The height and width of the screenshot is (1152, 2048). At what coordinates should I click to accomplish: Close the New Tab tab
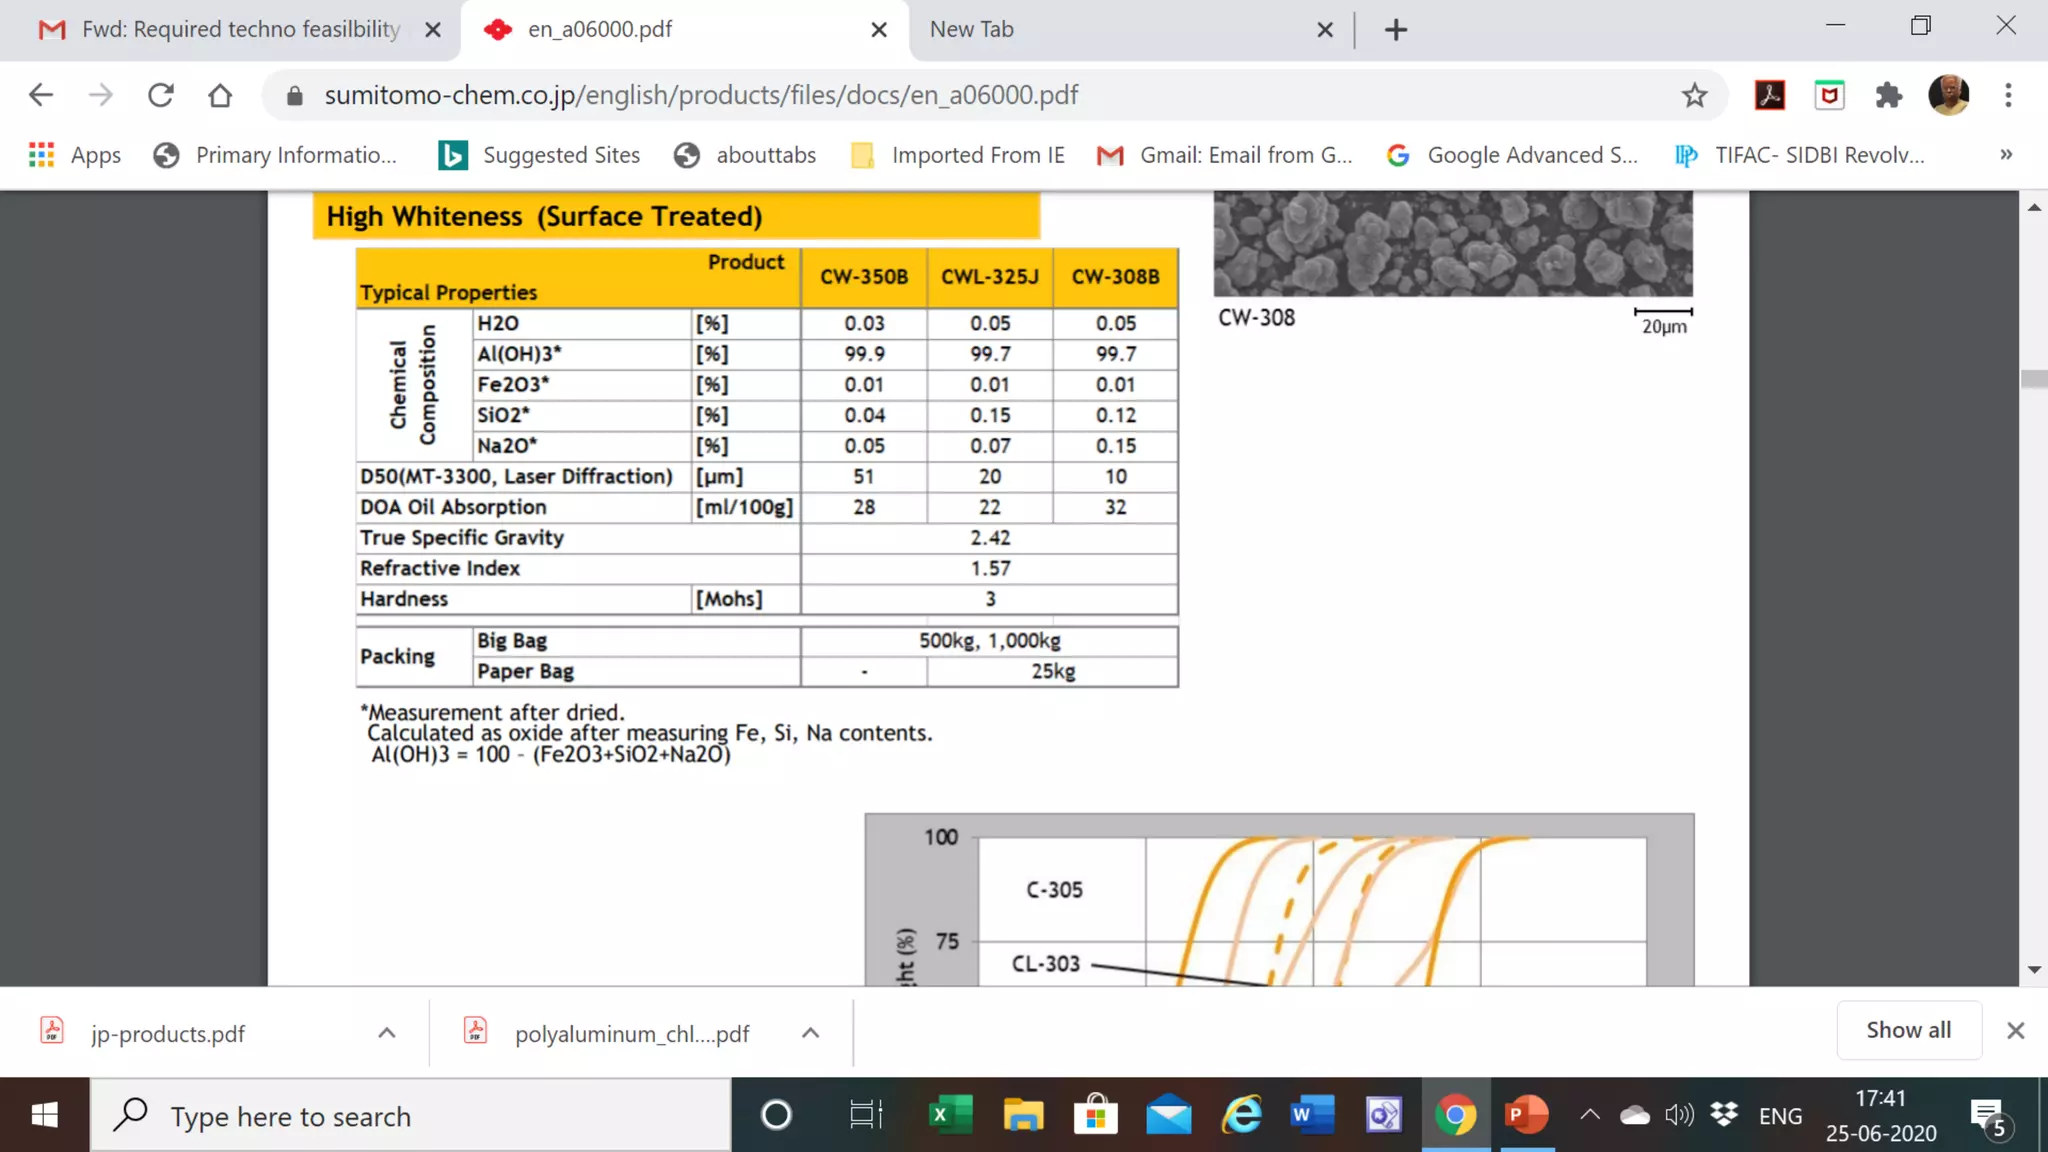[1325, 30]
